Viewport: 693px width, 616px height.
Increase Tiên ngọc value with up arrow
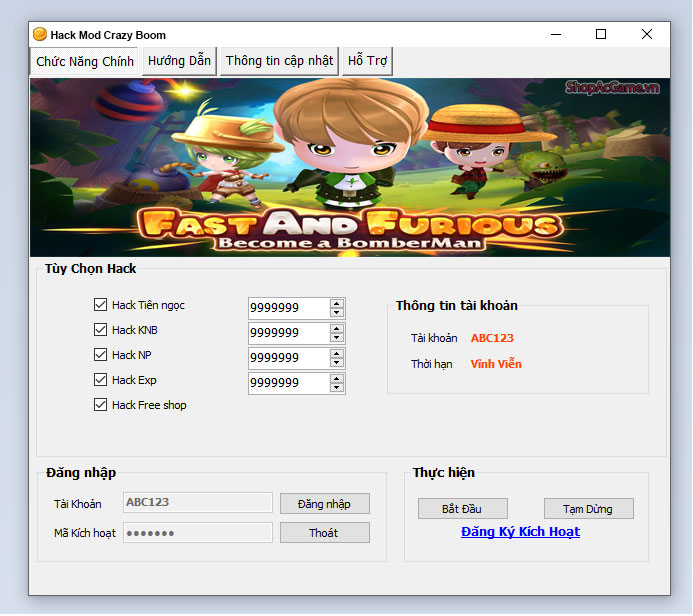(337, 303)
